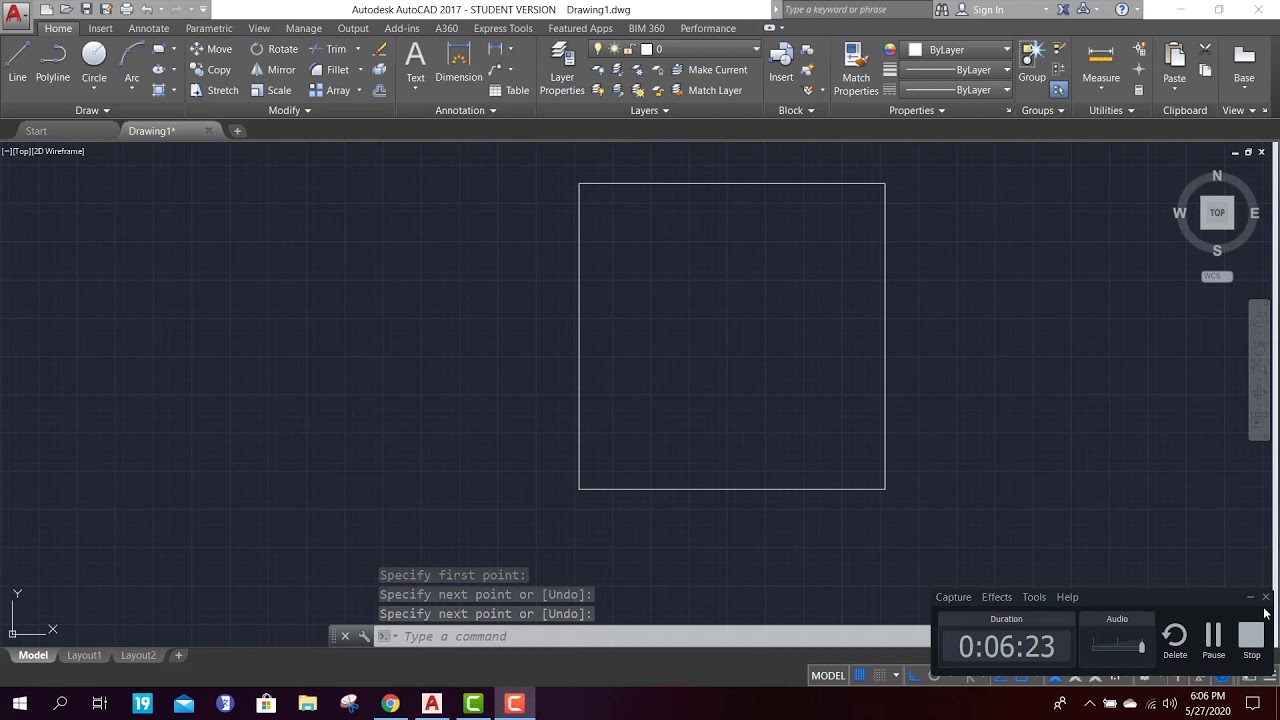This screenshot has width=1280, height=720.
Task: Open Chrome from the taskbar
Action: pyautogui.click(x=390, y=704)
